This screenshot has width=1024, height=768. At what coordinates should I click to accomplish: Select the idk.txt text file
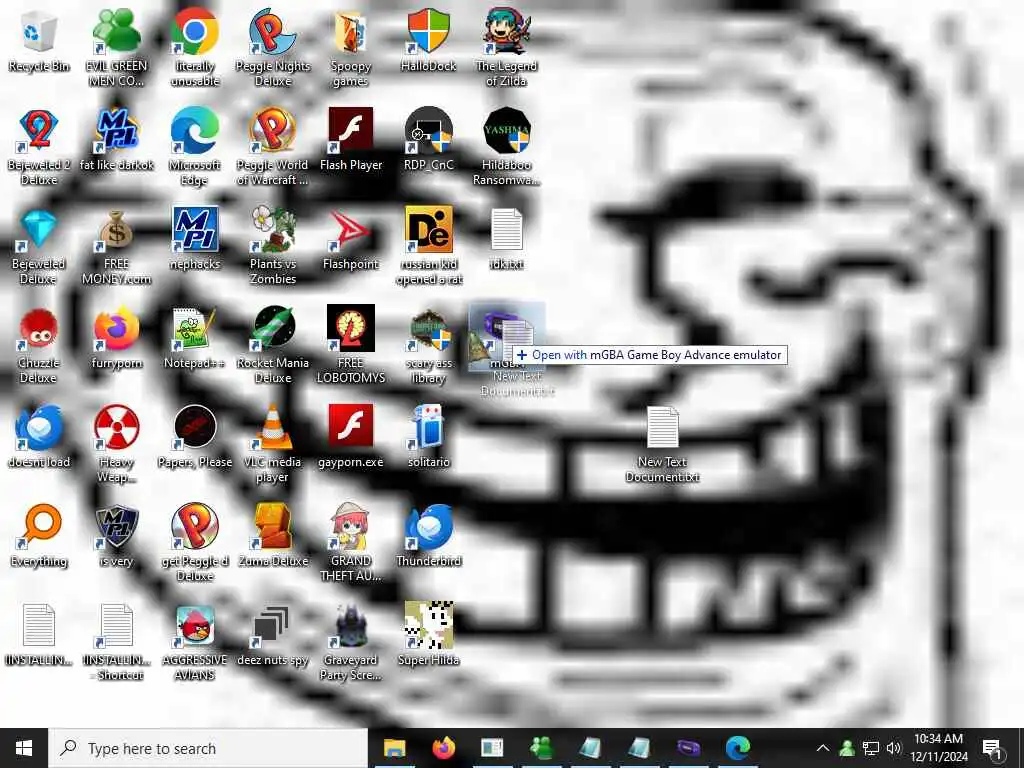(506, 230)
